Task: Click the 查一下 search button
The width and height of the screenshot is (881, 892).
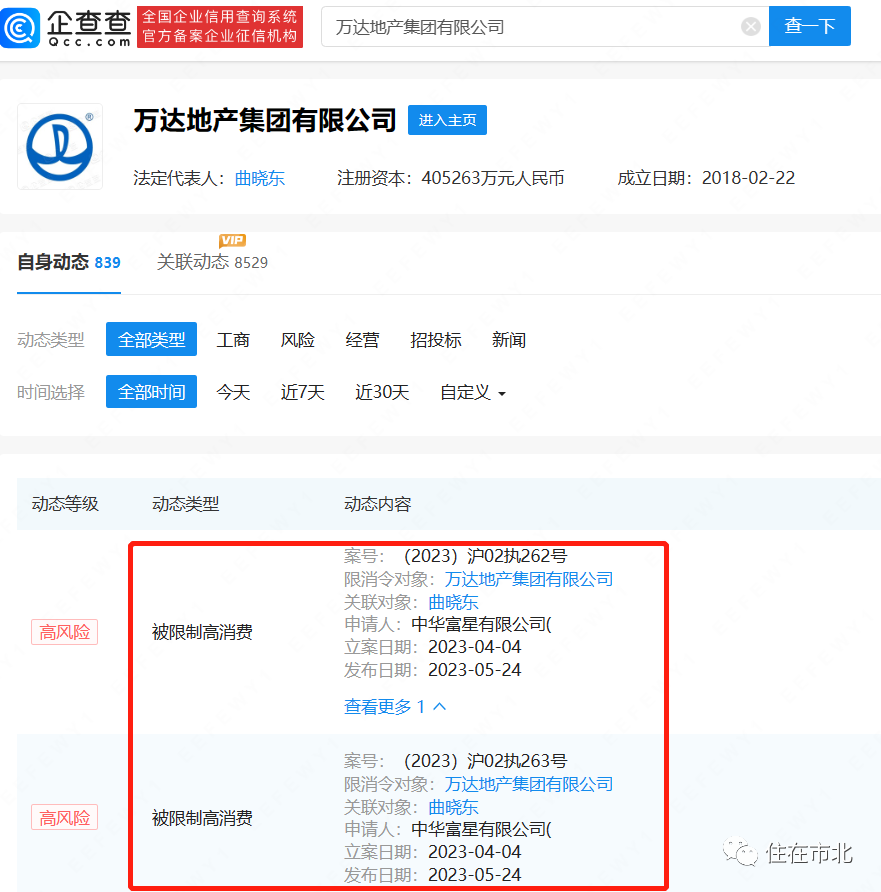Action: click(809, 26)
